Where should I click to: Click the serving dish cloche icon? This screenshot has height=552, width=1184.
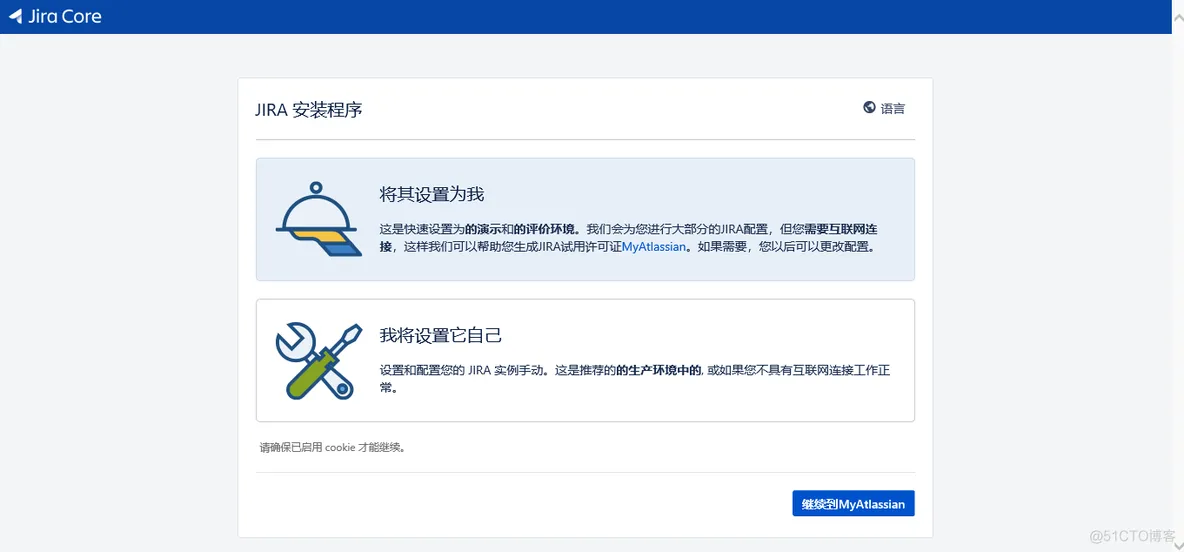point(319,219)
